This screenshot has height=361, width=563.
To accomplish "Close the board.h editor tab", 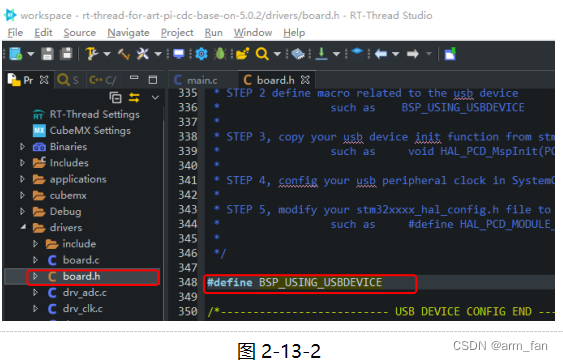I will tap(305, 80).
